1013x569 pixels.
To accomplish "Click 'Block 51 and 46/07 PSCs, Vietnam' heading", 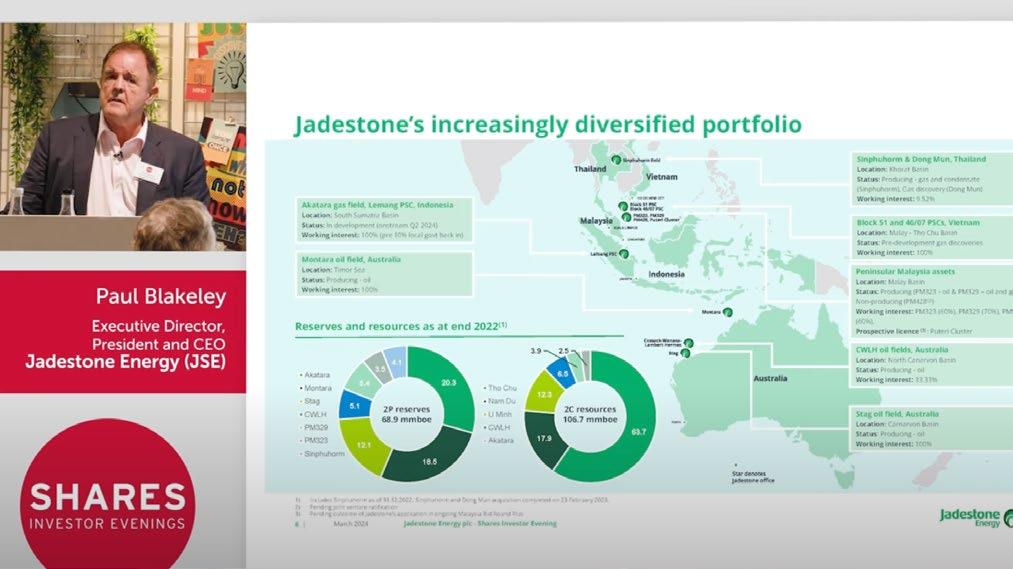I will (x=918, y=222).
